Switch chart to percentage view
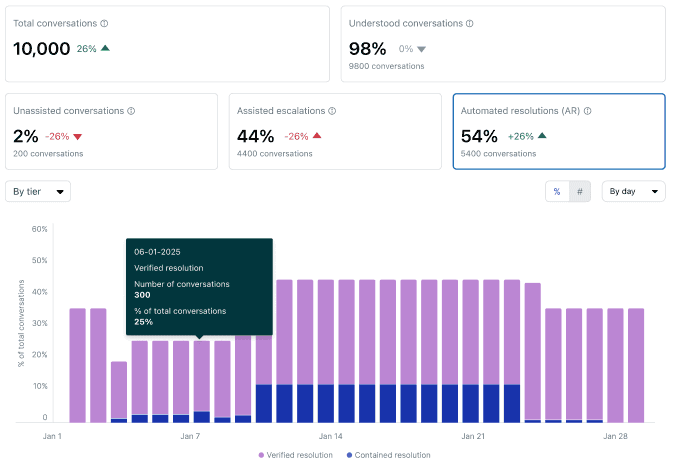 [557, 191]
